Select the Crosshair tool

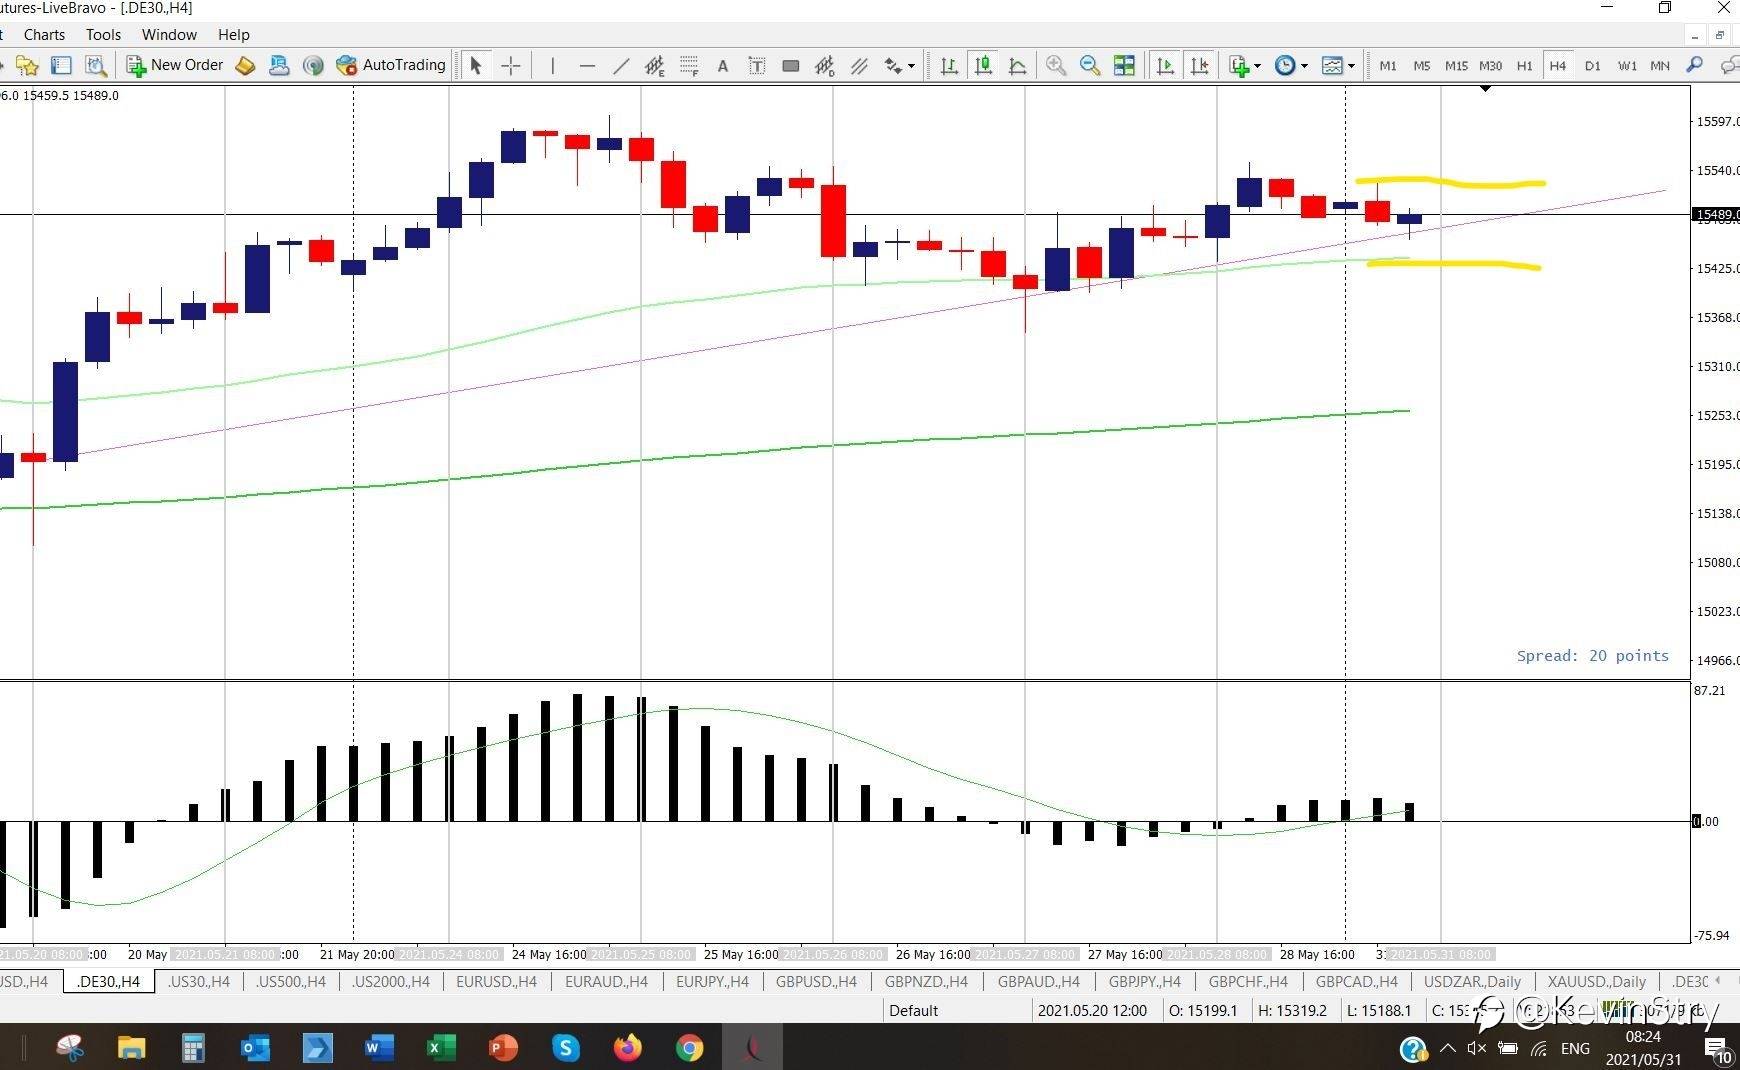[x=511, y=66]
